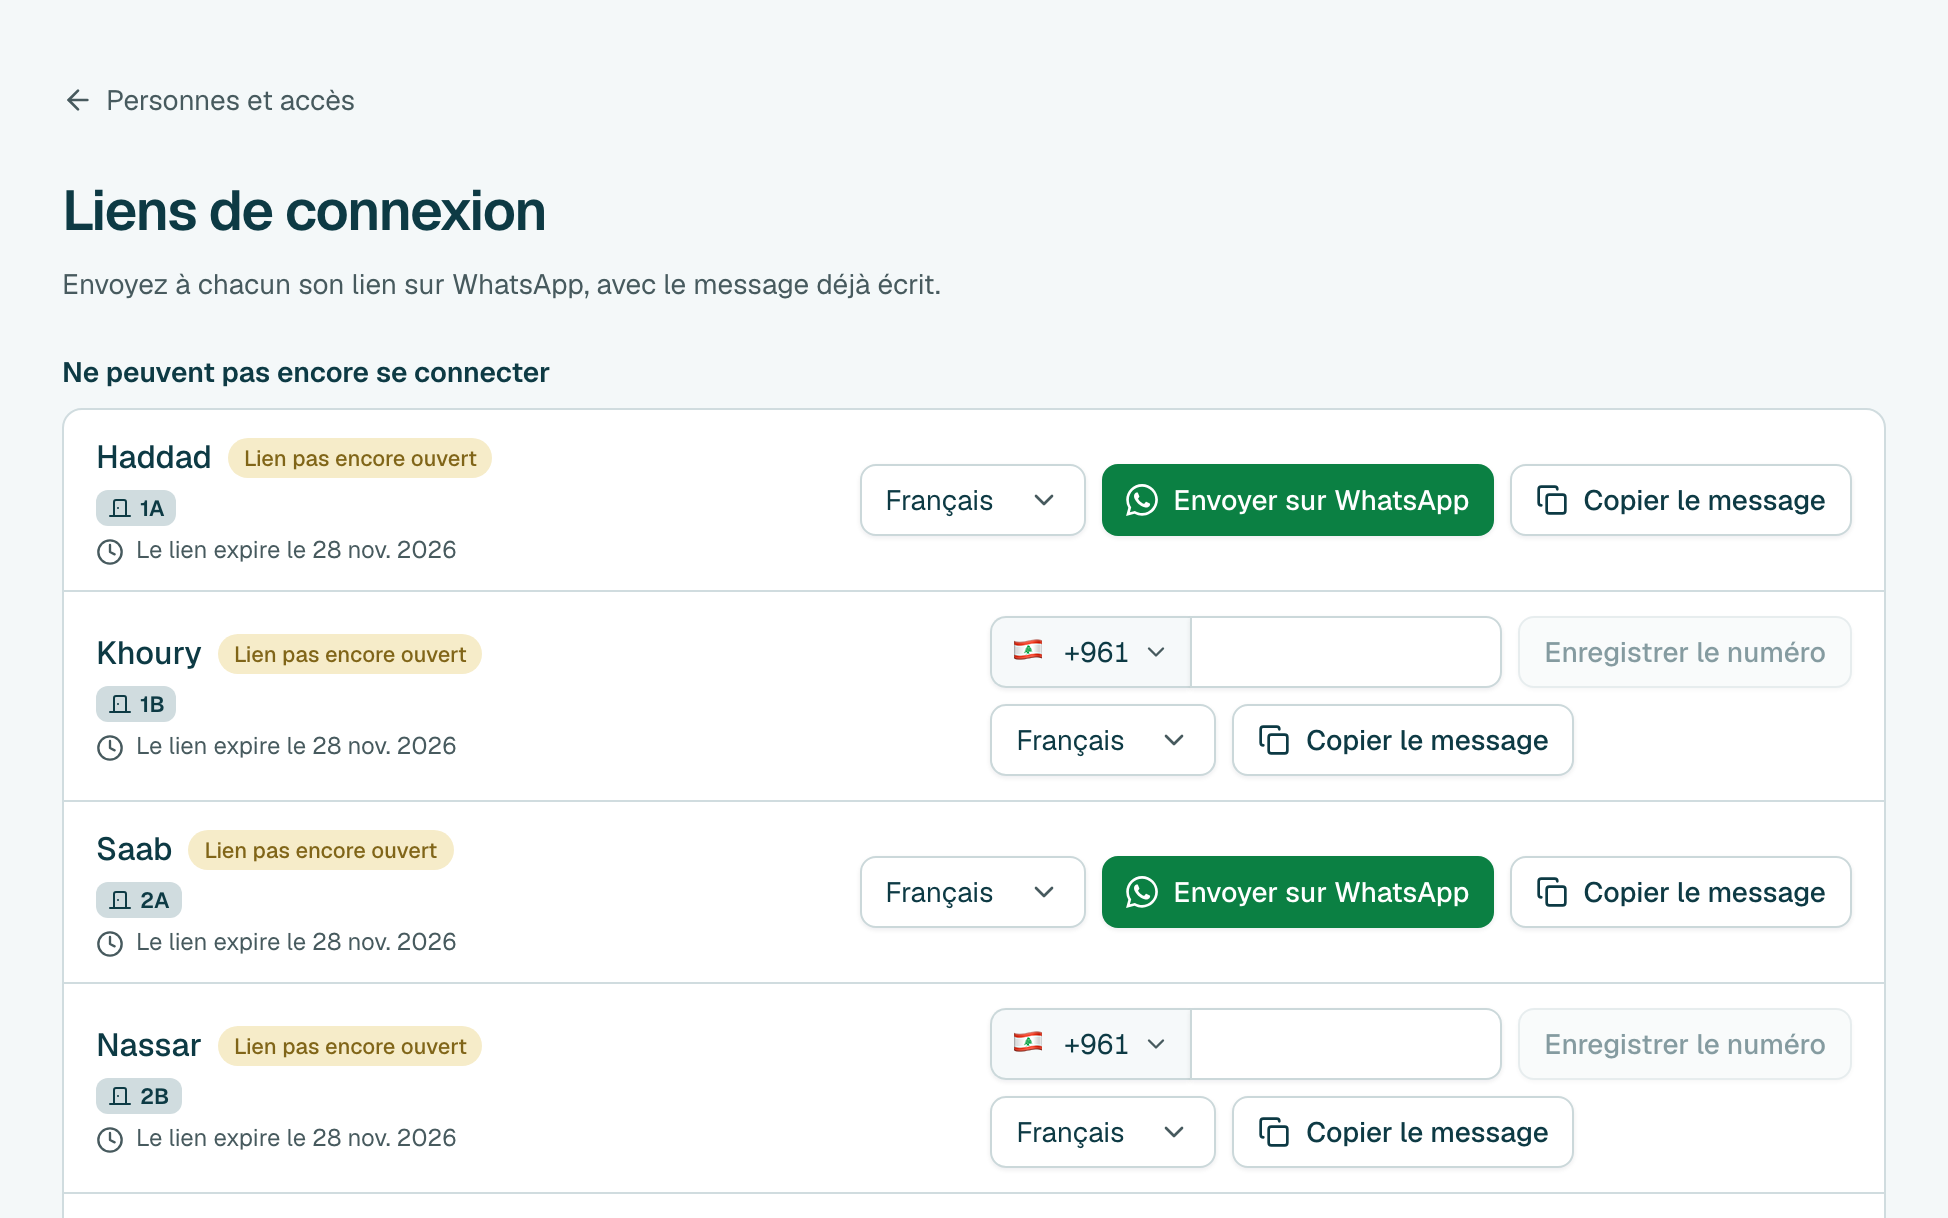Viewport: 1948px width, 1218px height.
Task: Click the name Nassar
Action: pos(149,1045)
